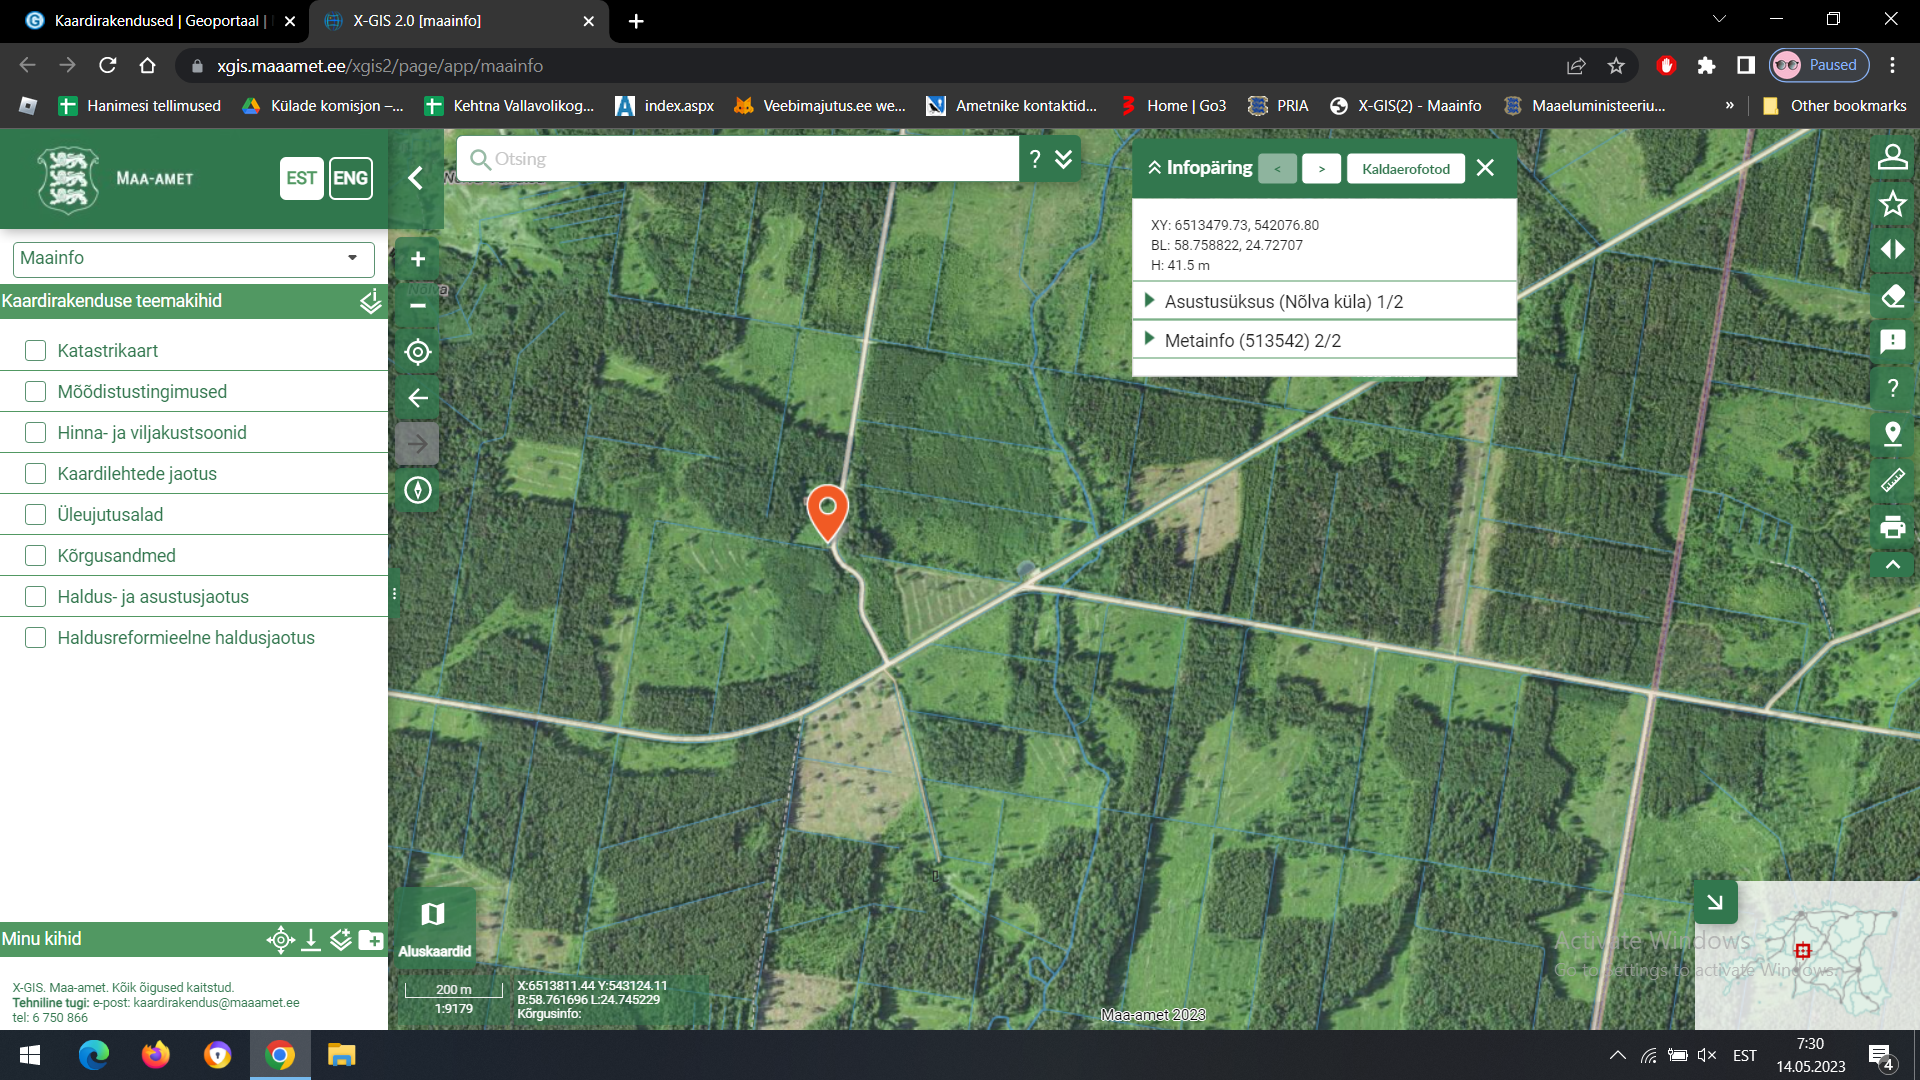Click the Kaldaerofotod button
Image resolution: width=1920 pixels, height=1080 pixels.
point(1405,169)
